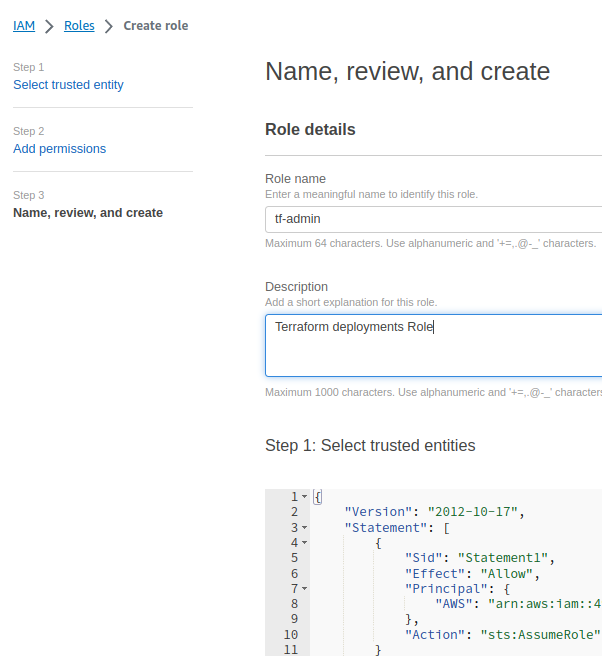The height and width of the screenshot is (656, 602).
Task: Click line number 2 in the editor gutter
Action: tap(295, 512)
